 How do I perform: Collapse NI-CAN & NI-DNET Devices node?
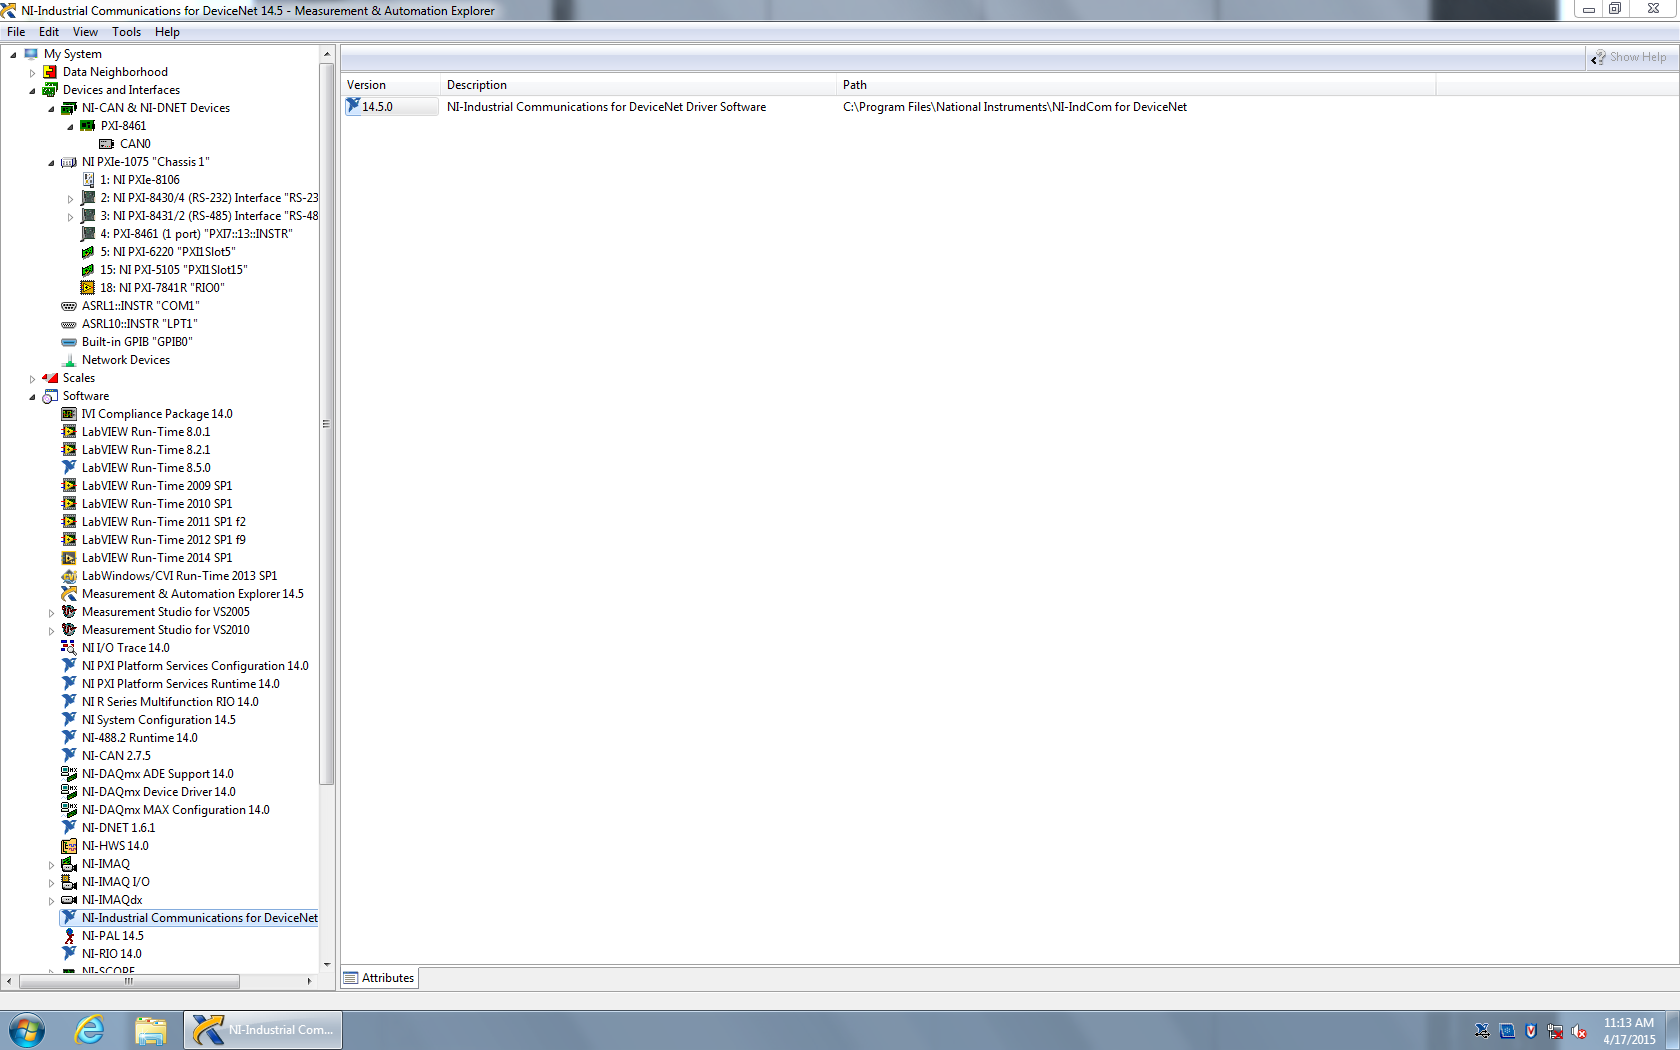[51, 109]
